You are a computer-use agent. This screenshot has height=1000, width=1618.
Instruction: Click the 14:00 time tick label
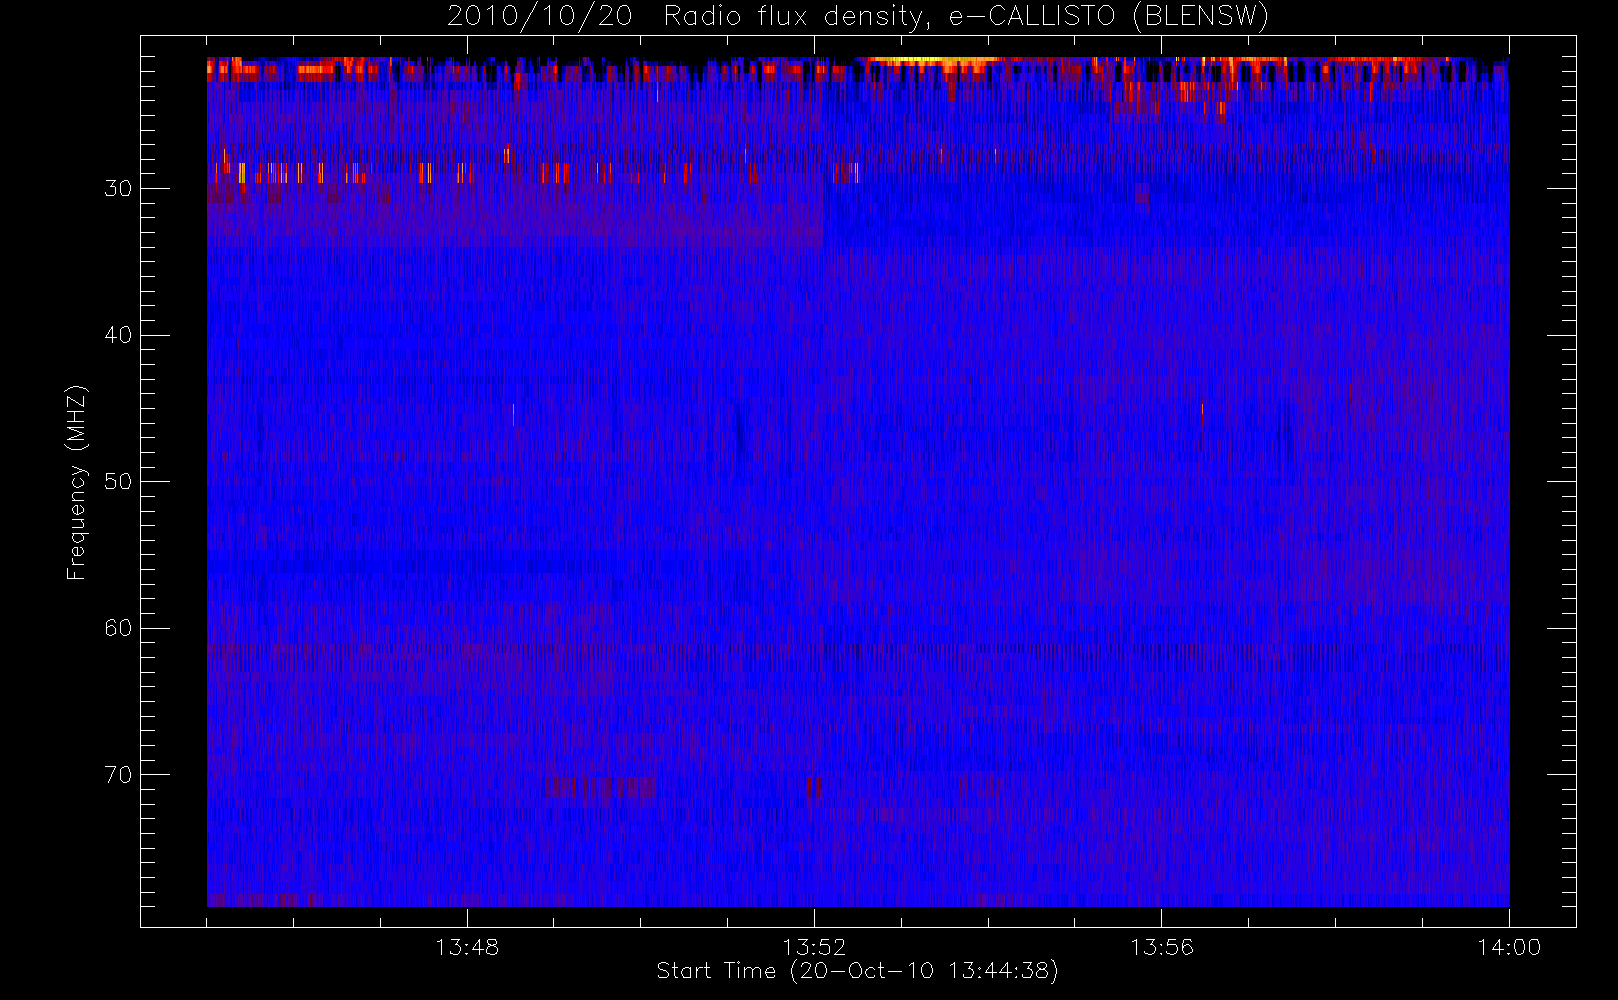(x=1509, y=947)
